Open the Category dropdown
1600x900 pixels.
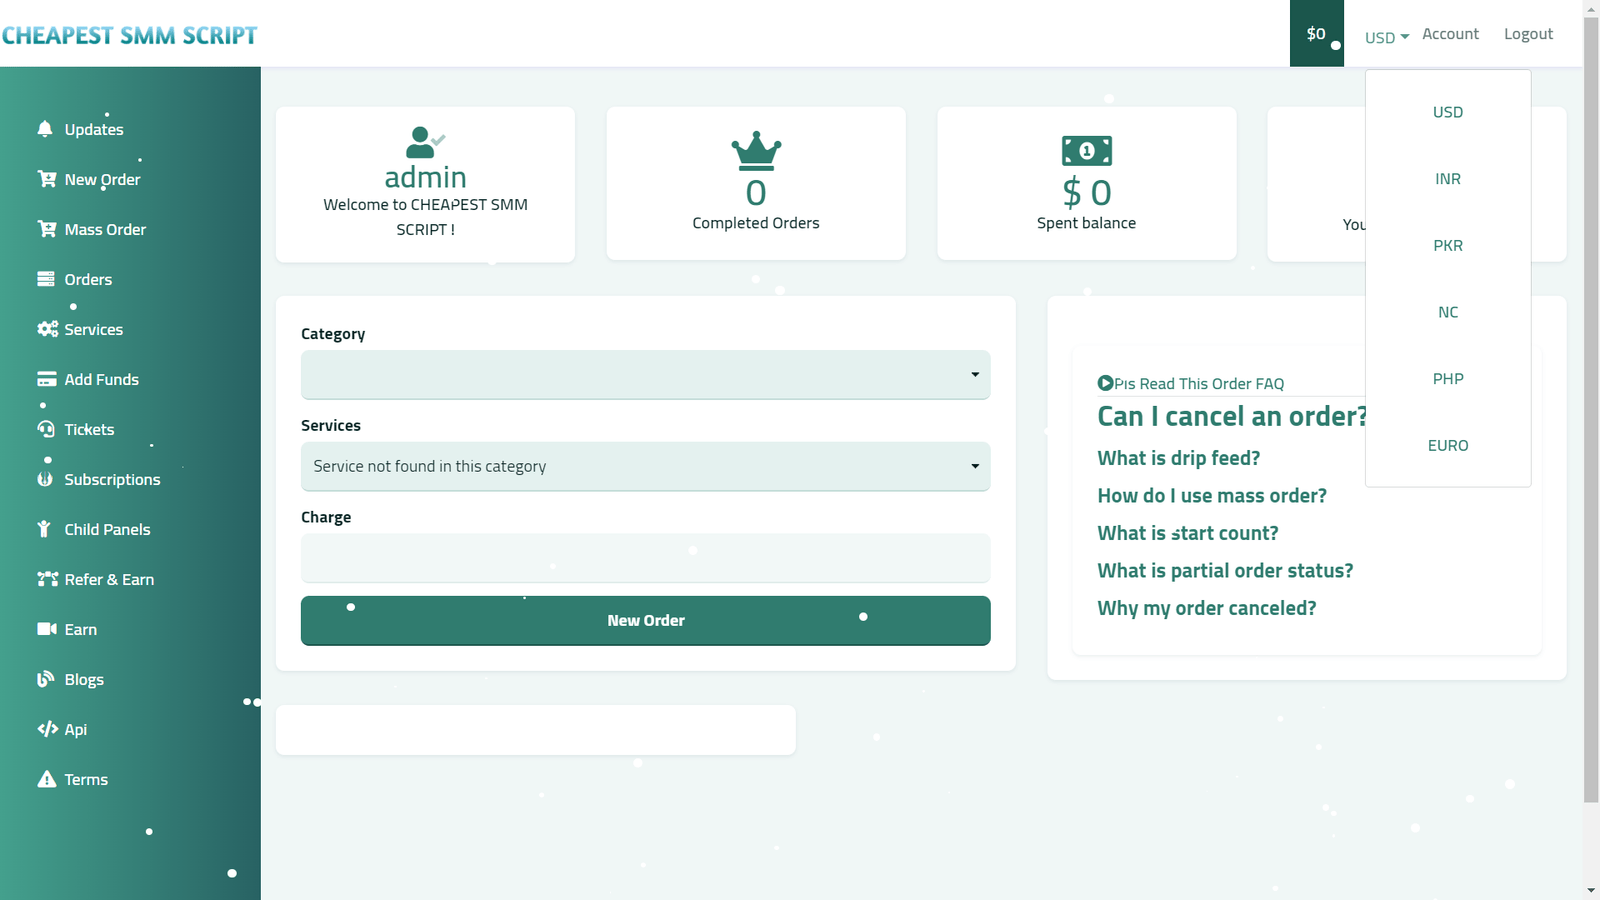coord(645,375)
